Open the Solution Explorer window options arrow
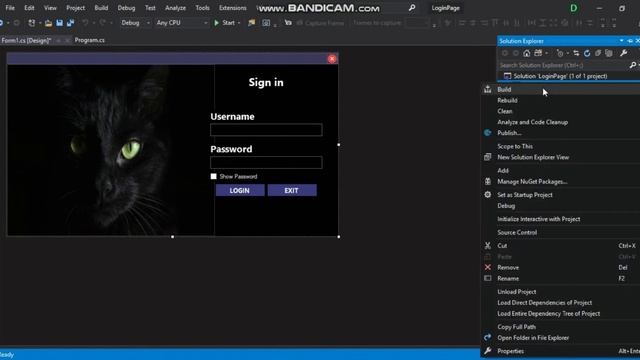This screenshot has height=360, width=640. pyautogui.click(x=621, y=41)
